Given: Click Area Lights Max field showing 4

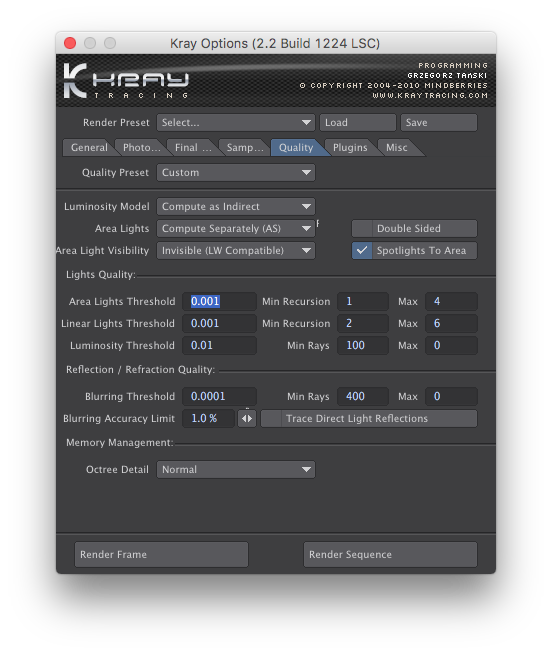Looking at the screenshot, I should coord(451,302).
